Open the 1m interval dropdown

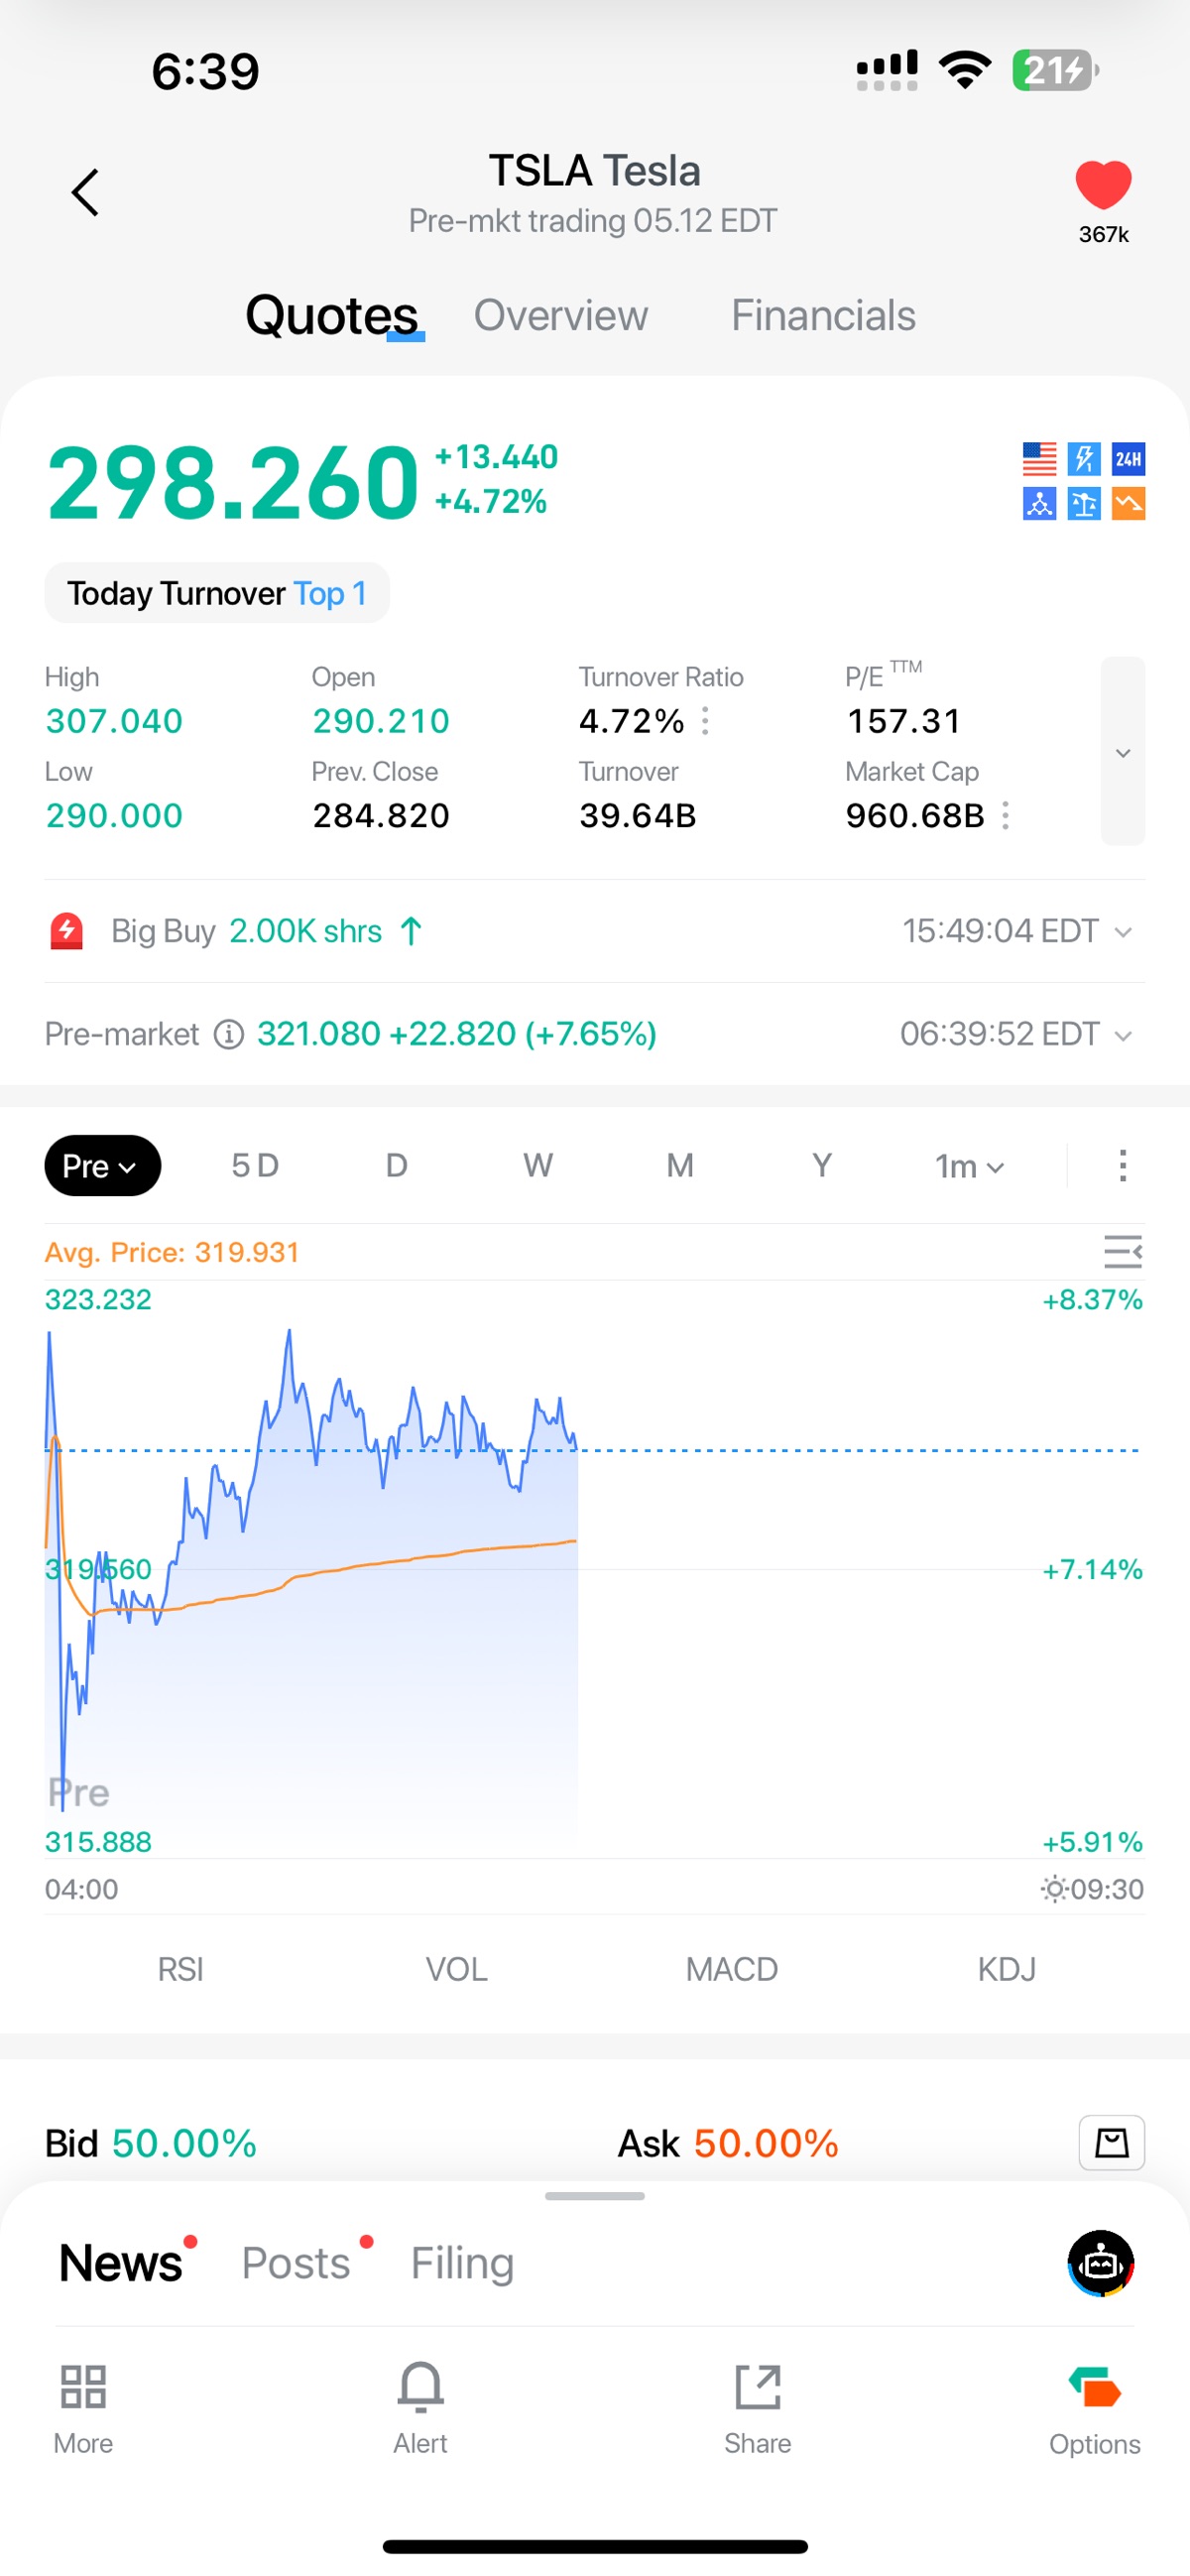968,1166
